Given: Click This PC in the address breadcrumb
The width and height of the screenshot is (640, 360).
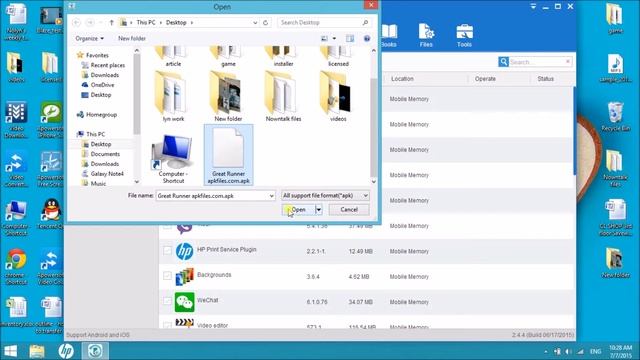Looking at the screenshot, I should click(146, 22).
